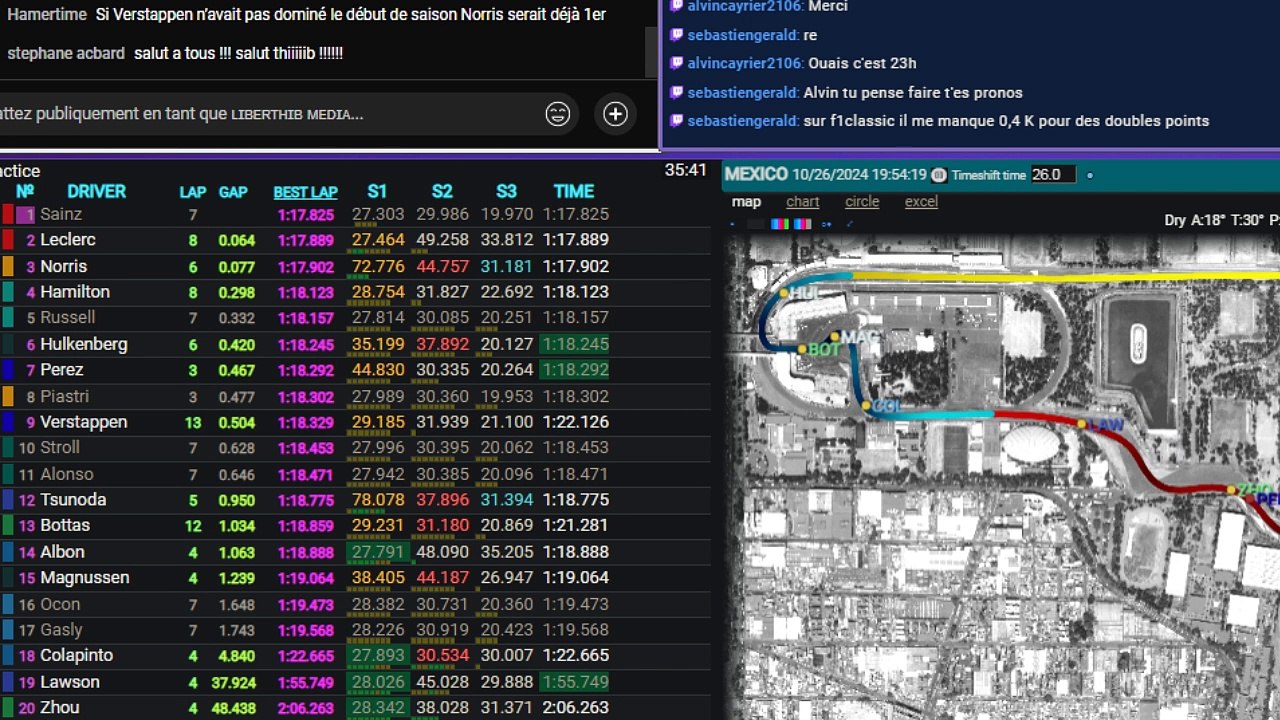Click the pause icon next to Timeshift time
Screen dimensions: 1280x720
(939, 175)
